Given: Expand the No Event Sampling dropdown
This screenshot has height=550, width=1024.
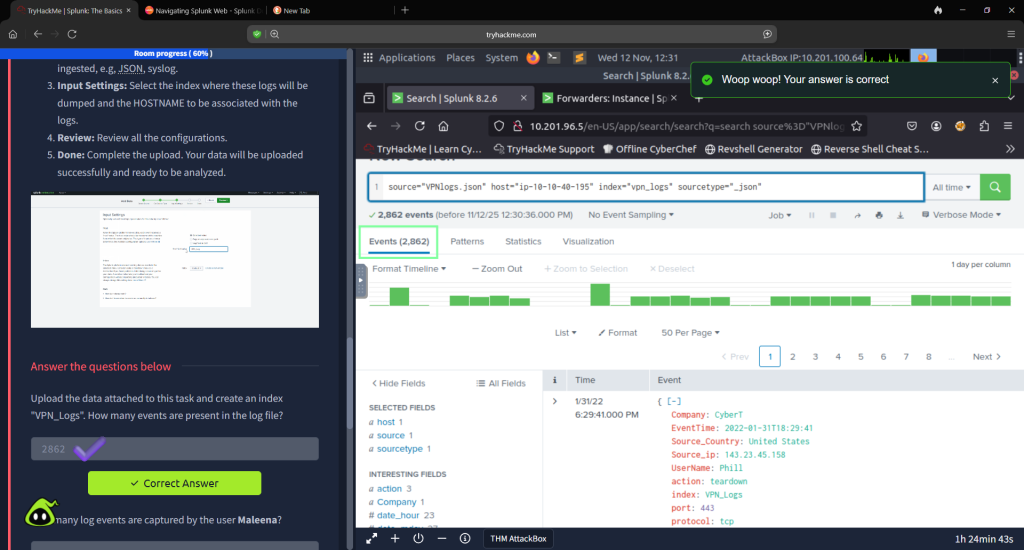Looking at the screenshot, I should click(x=630, y=215).
